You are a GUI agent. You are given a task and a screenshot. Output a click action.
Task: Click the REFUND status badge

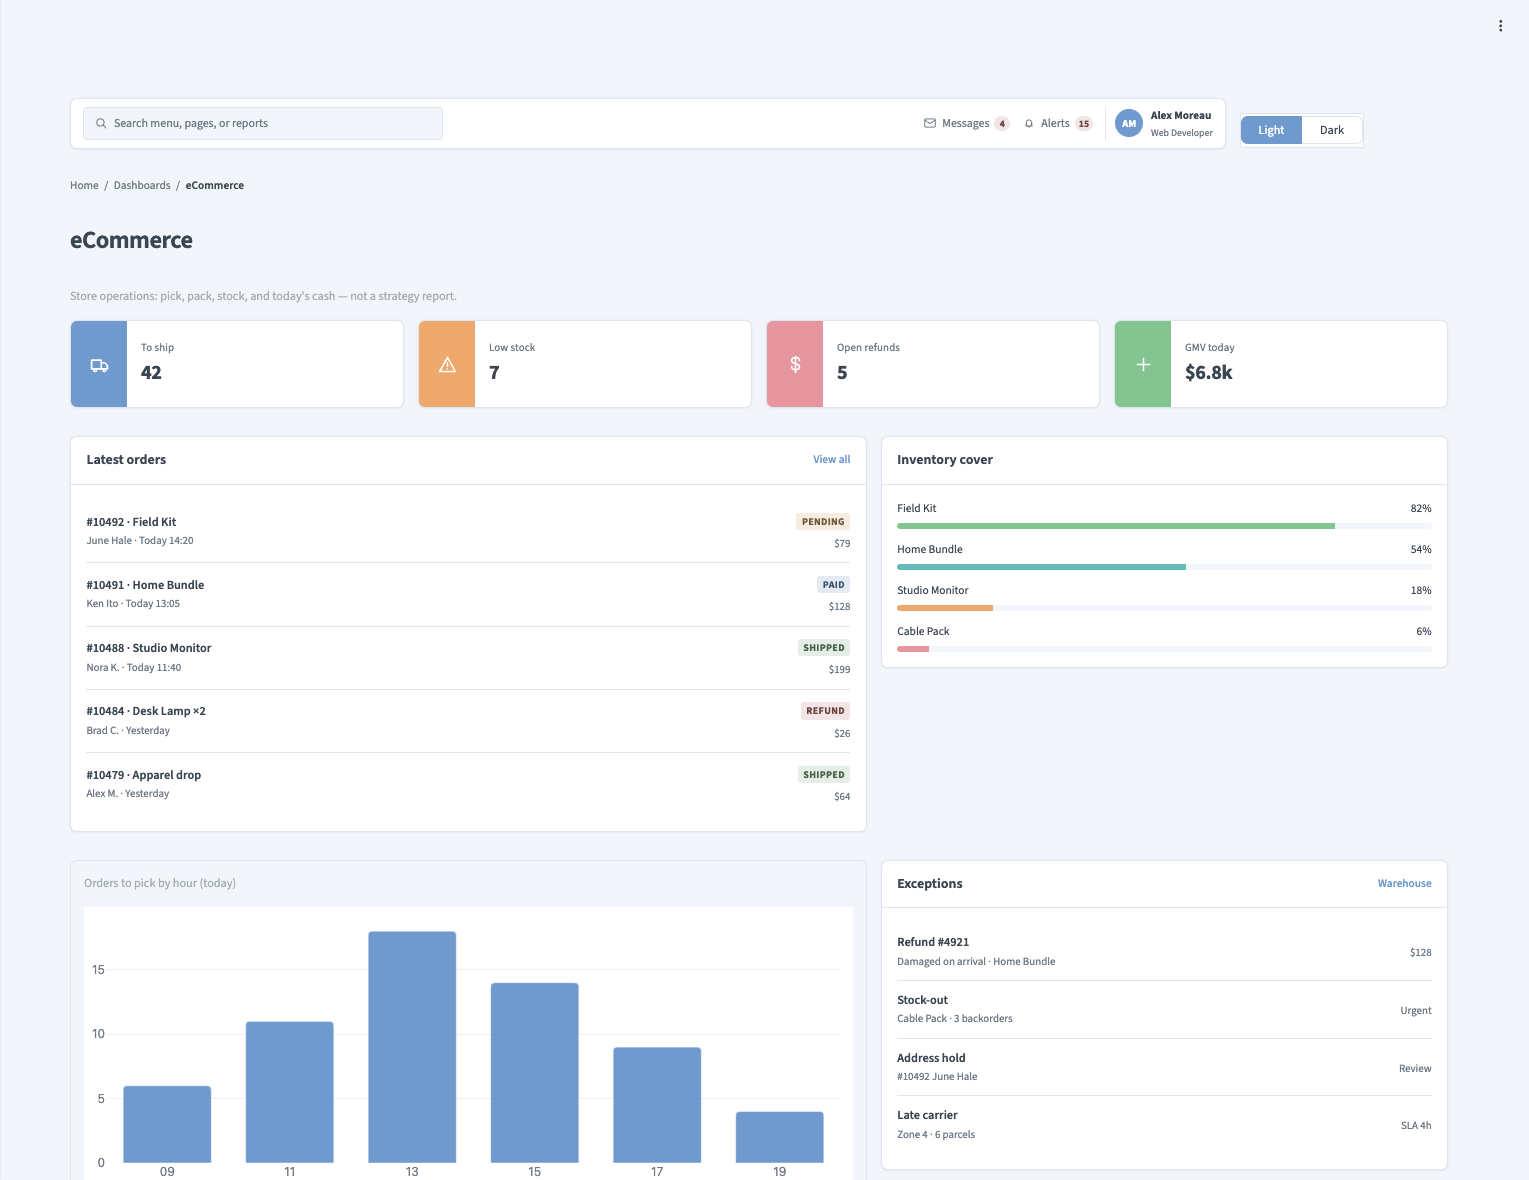825,711
